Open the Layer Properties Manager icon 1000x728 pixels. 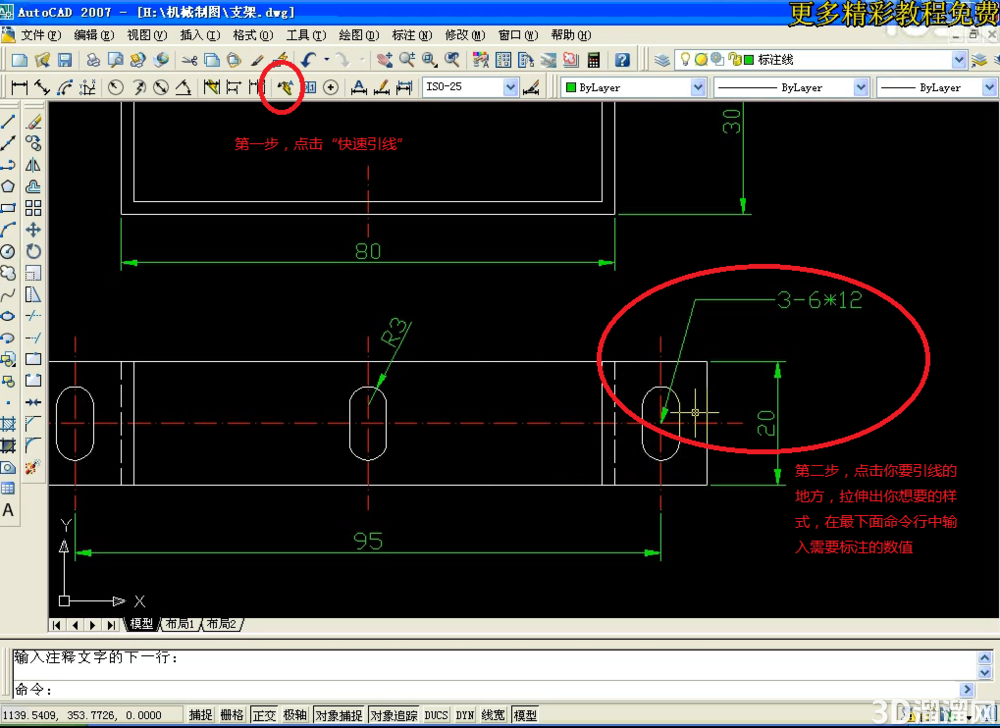pos(662,60)
